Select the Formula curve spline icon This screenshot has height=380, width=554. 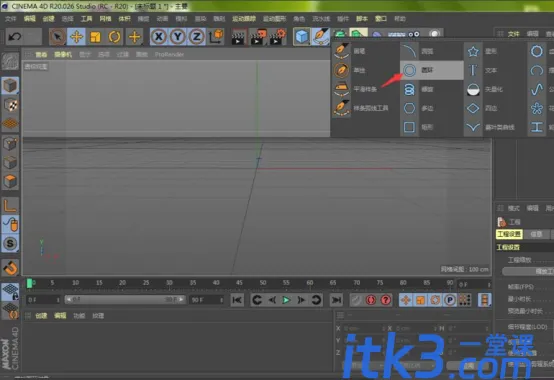click(537, 89)
